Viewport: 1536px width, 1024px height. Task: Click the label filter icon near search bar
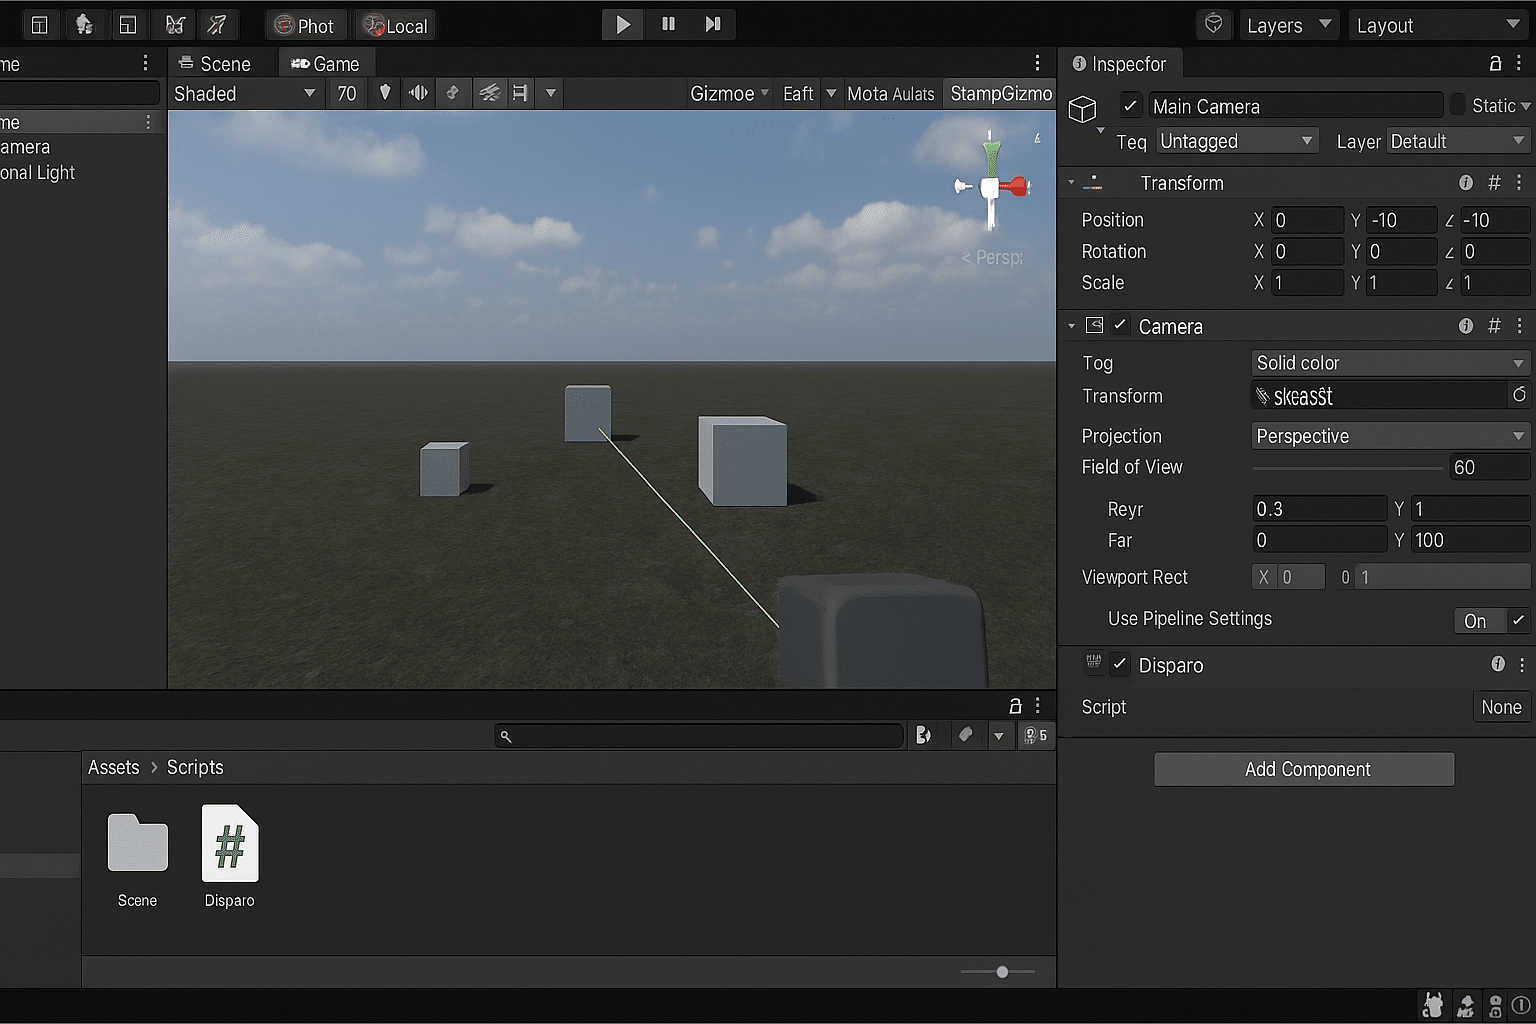point(965,735)
